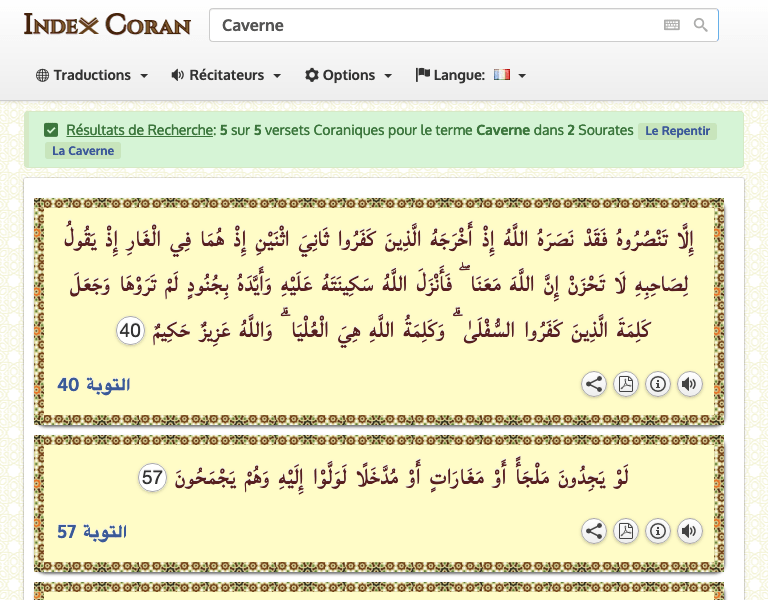Expand the Traductions dropdown
768x600 pixels.
(92, 75)
